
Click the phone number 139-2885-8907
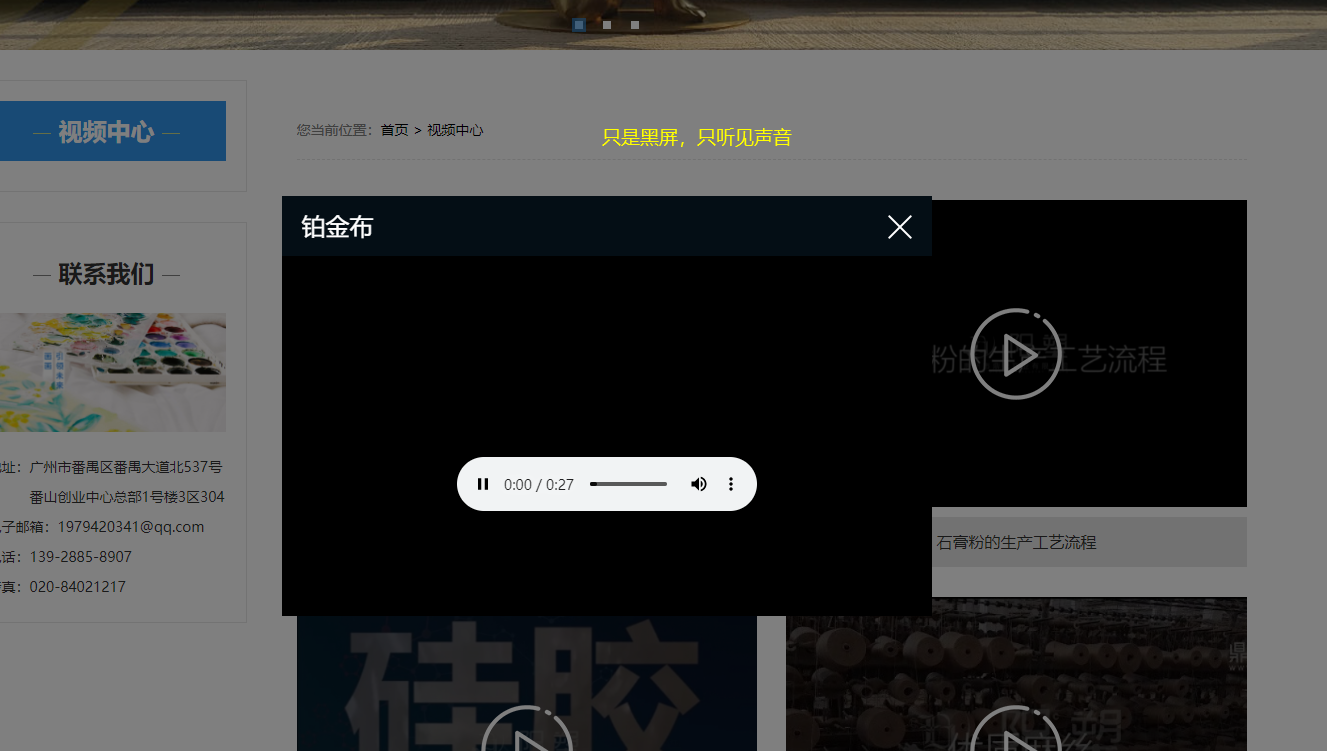tap(81, 557)
